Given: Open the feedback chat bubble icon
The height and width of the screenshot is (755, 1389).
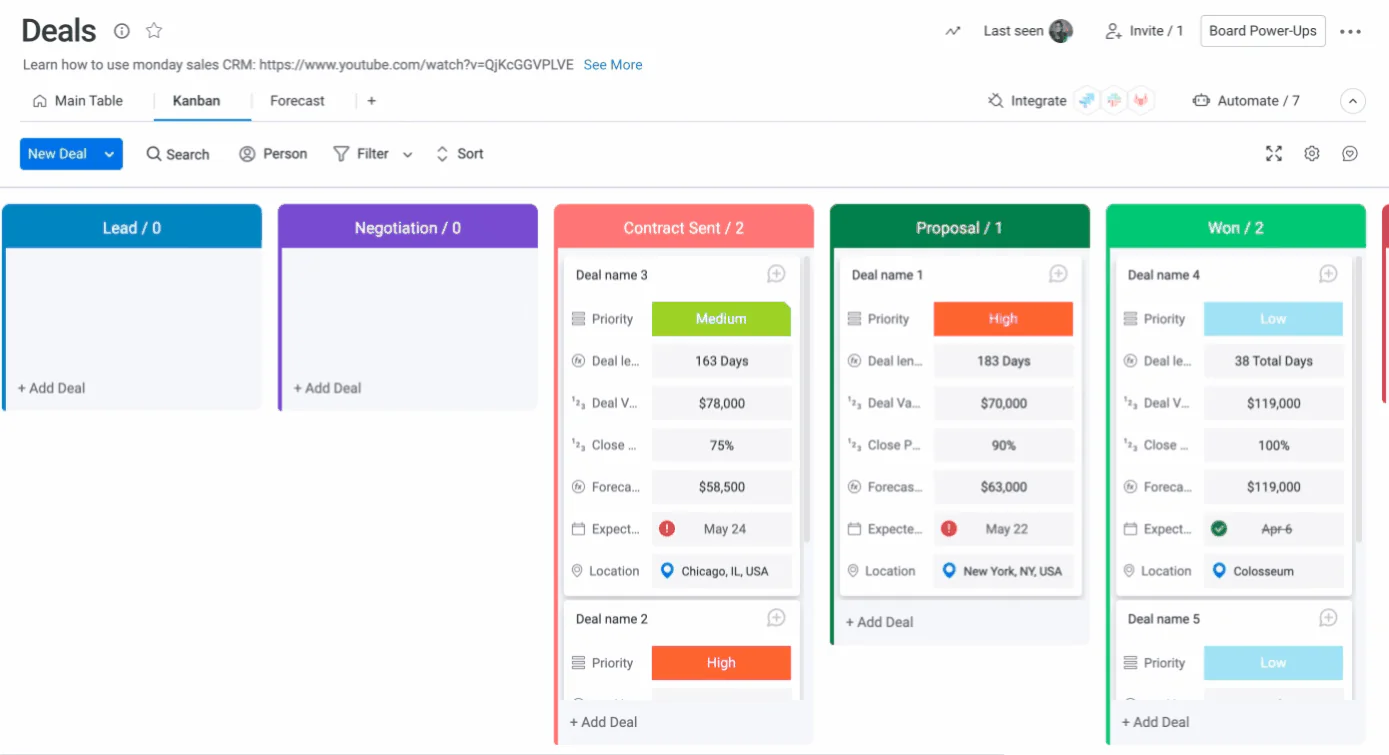Looking at the screenshot, I should coord(1350,153).
